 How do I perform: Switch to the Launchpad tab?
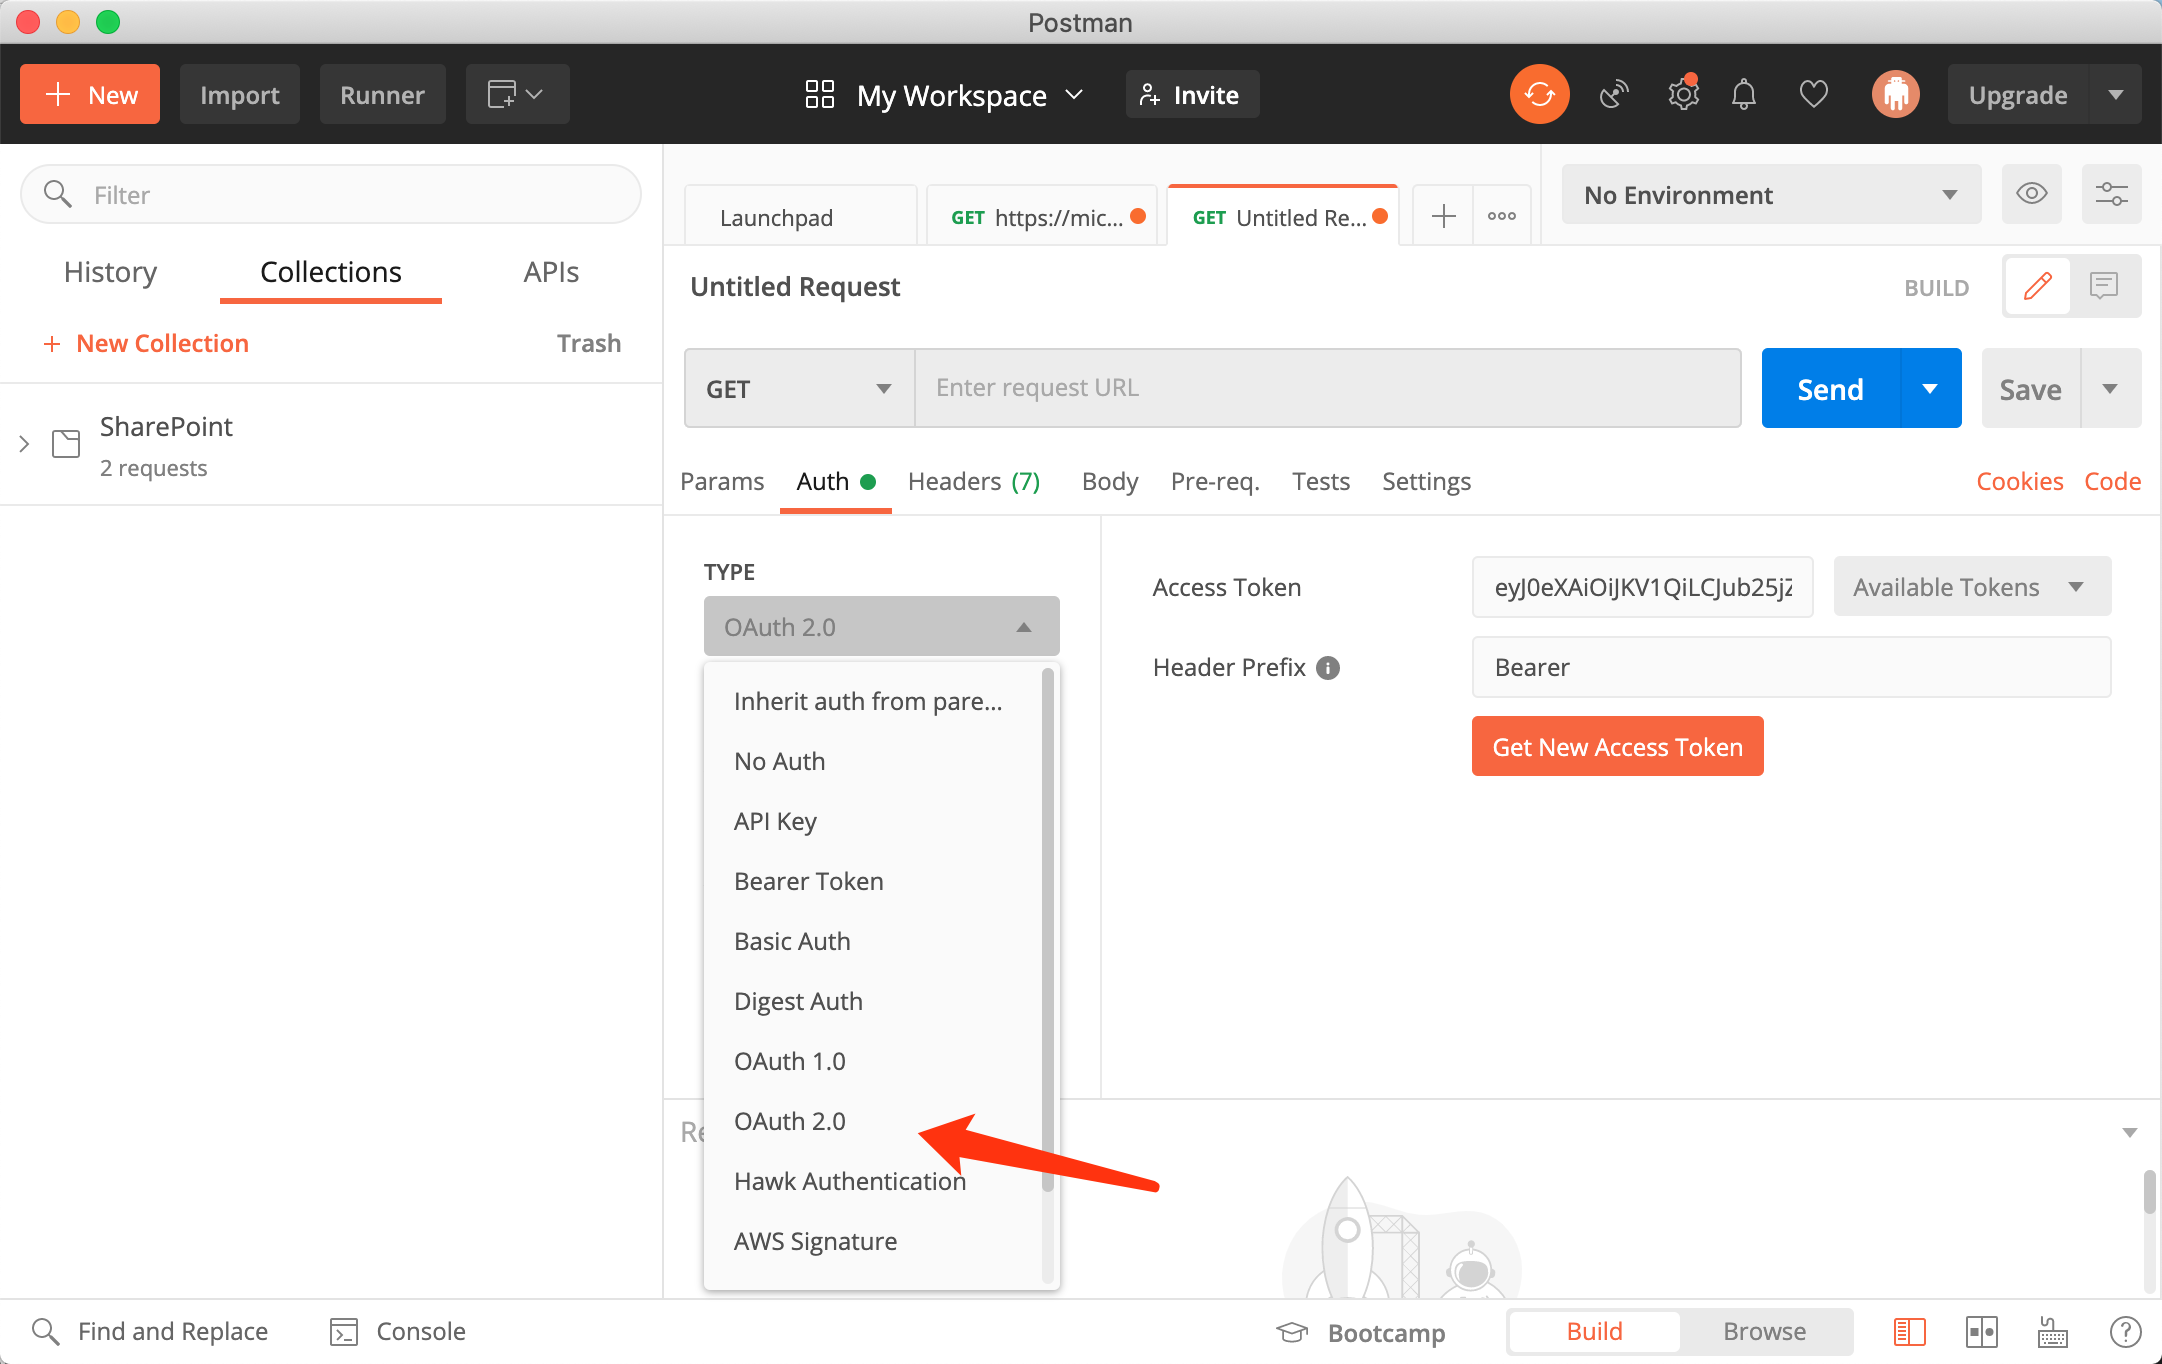tap(800, 217)
